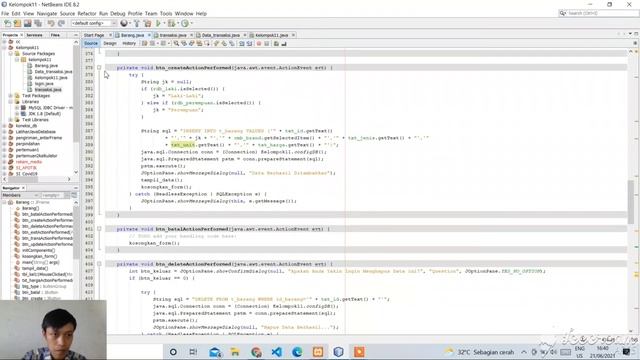This screenshot has width=640, height=360.
Task: Collapse the Source Packages node
Action: click(x=11, y=53)
